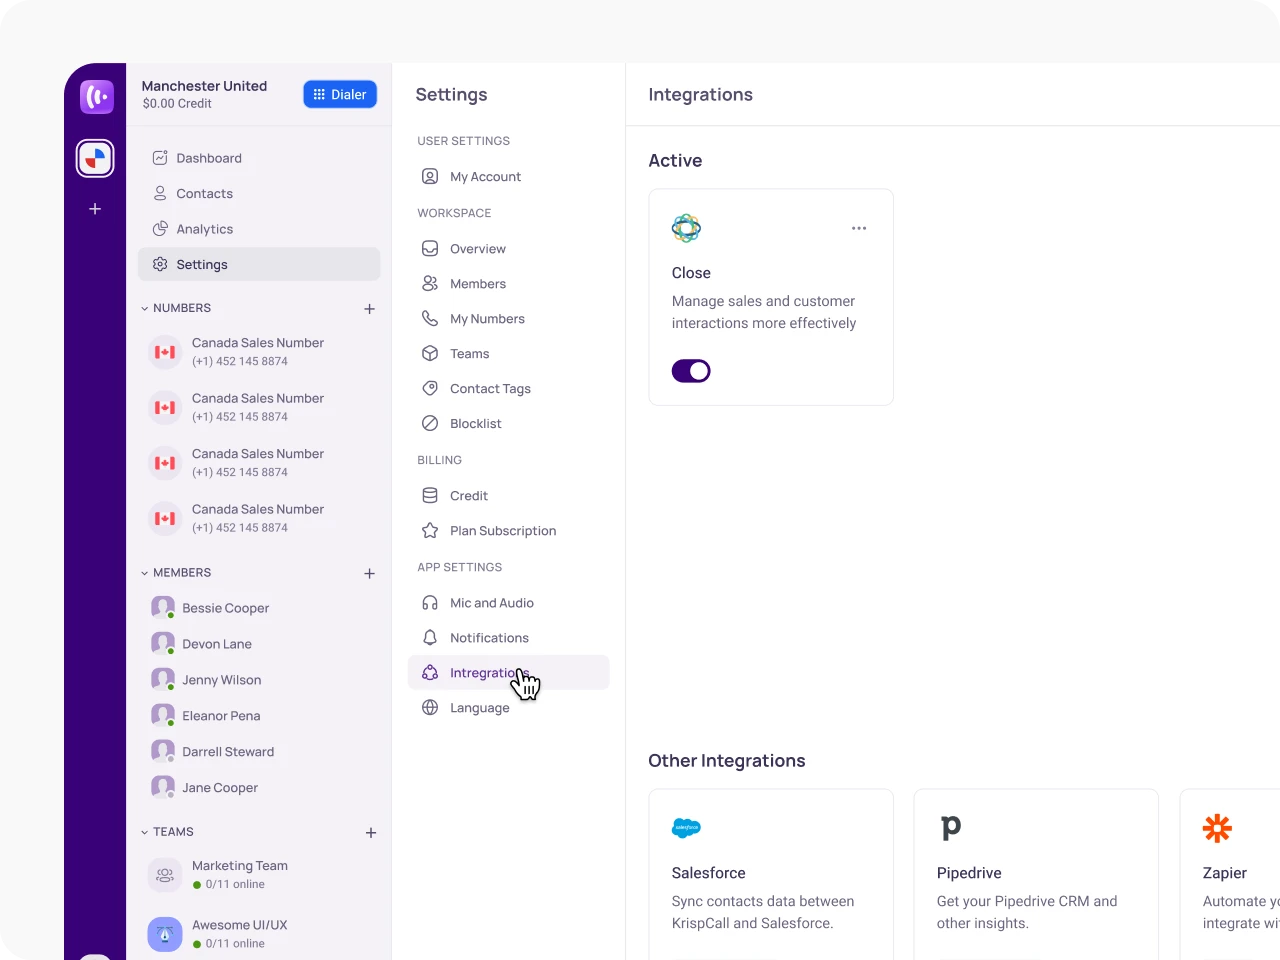Click the Marketing Team group icon
This screenshot has height=960, width=1280.
tap(165, 875)
